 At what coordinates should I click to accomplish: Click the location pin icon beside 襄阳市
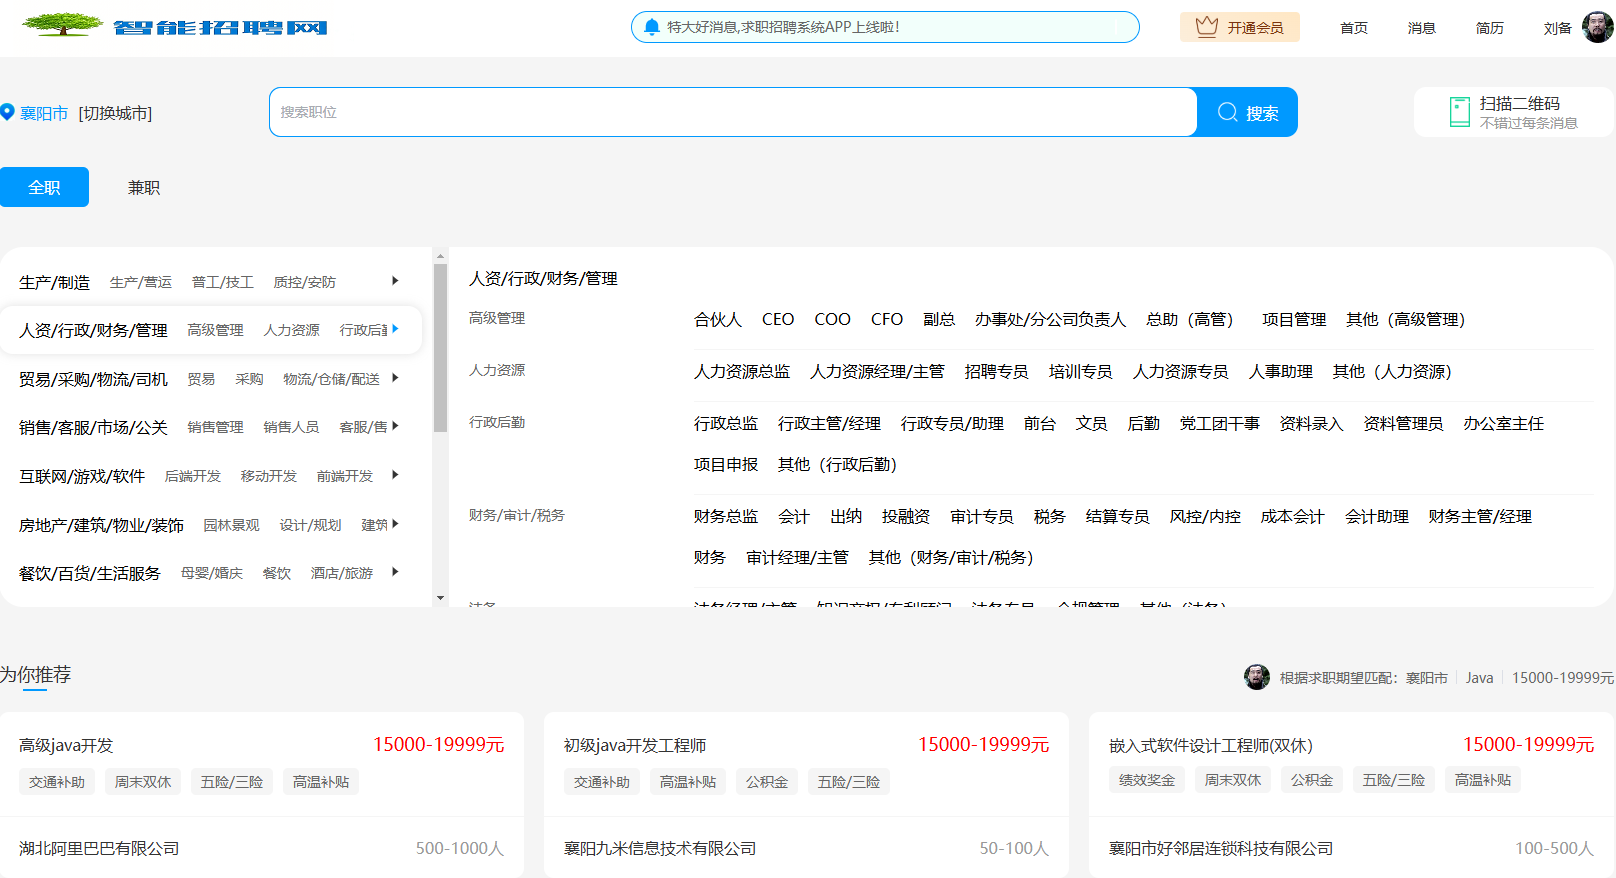(x=7, y=113)
